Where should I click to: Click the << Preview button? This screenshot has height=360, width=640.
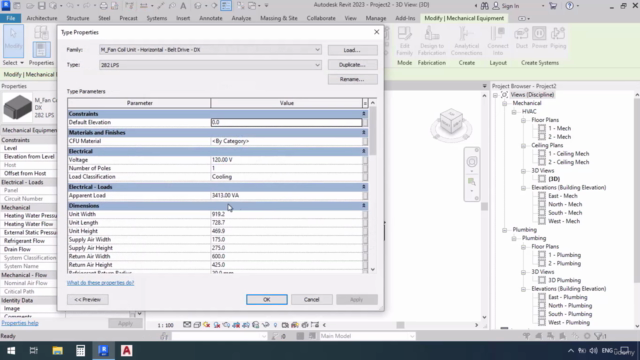87,300
